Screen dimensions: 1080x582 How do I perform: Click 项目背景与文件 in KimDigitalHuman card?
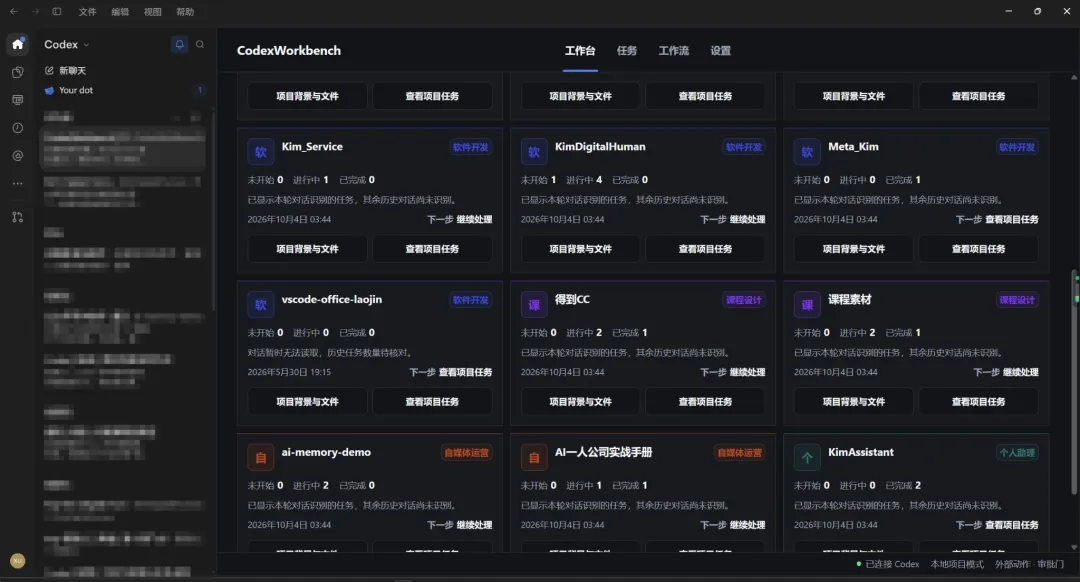580,249
